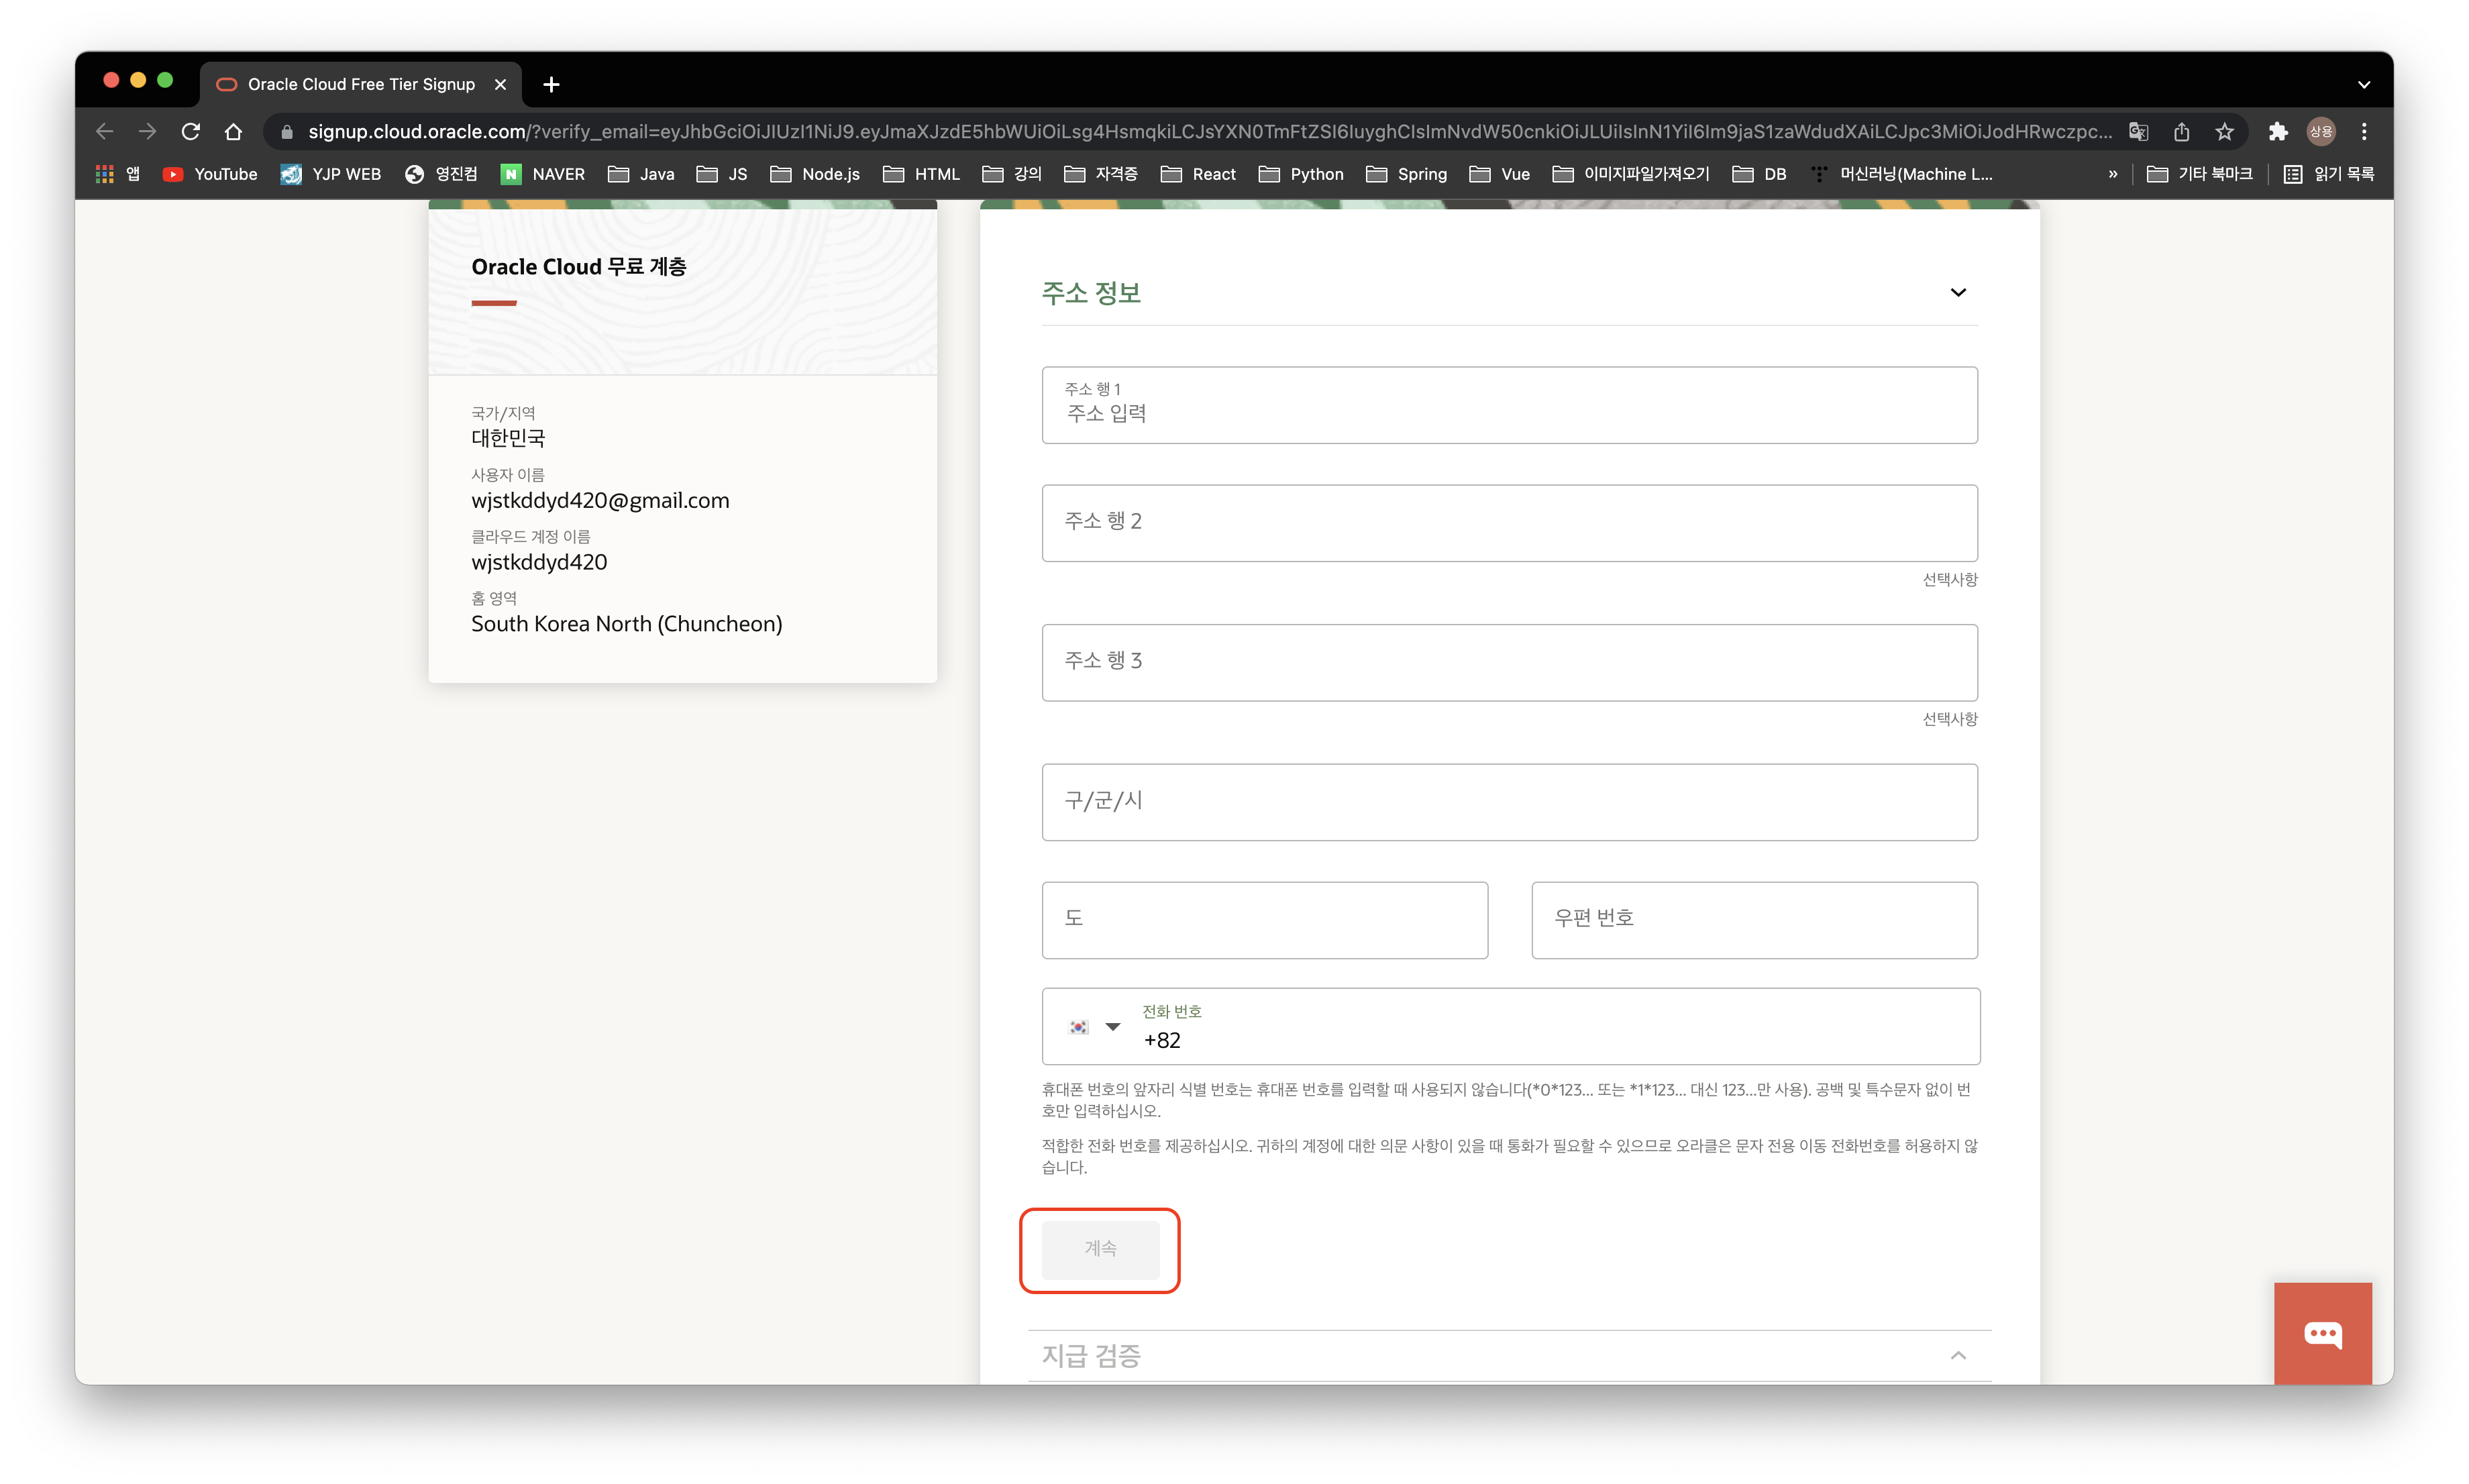Click the 계속 continue button
Screen dimensions: 2469x1484
tap(1100, 1248)
